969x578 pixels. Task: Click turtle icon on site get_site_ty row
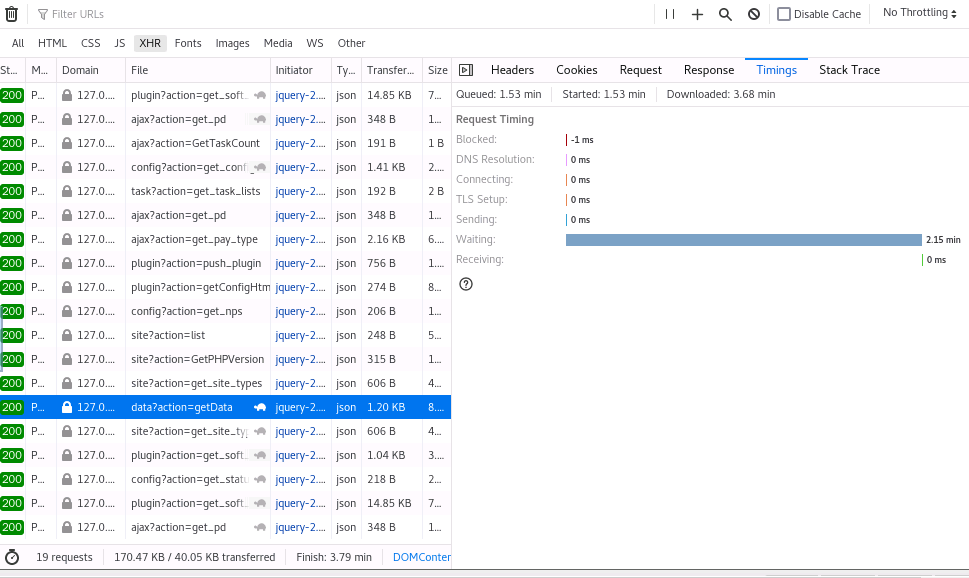coord(260,431)
